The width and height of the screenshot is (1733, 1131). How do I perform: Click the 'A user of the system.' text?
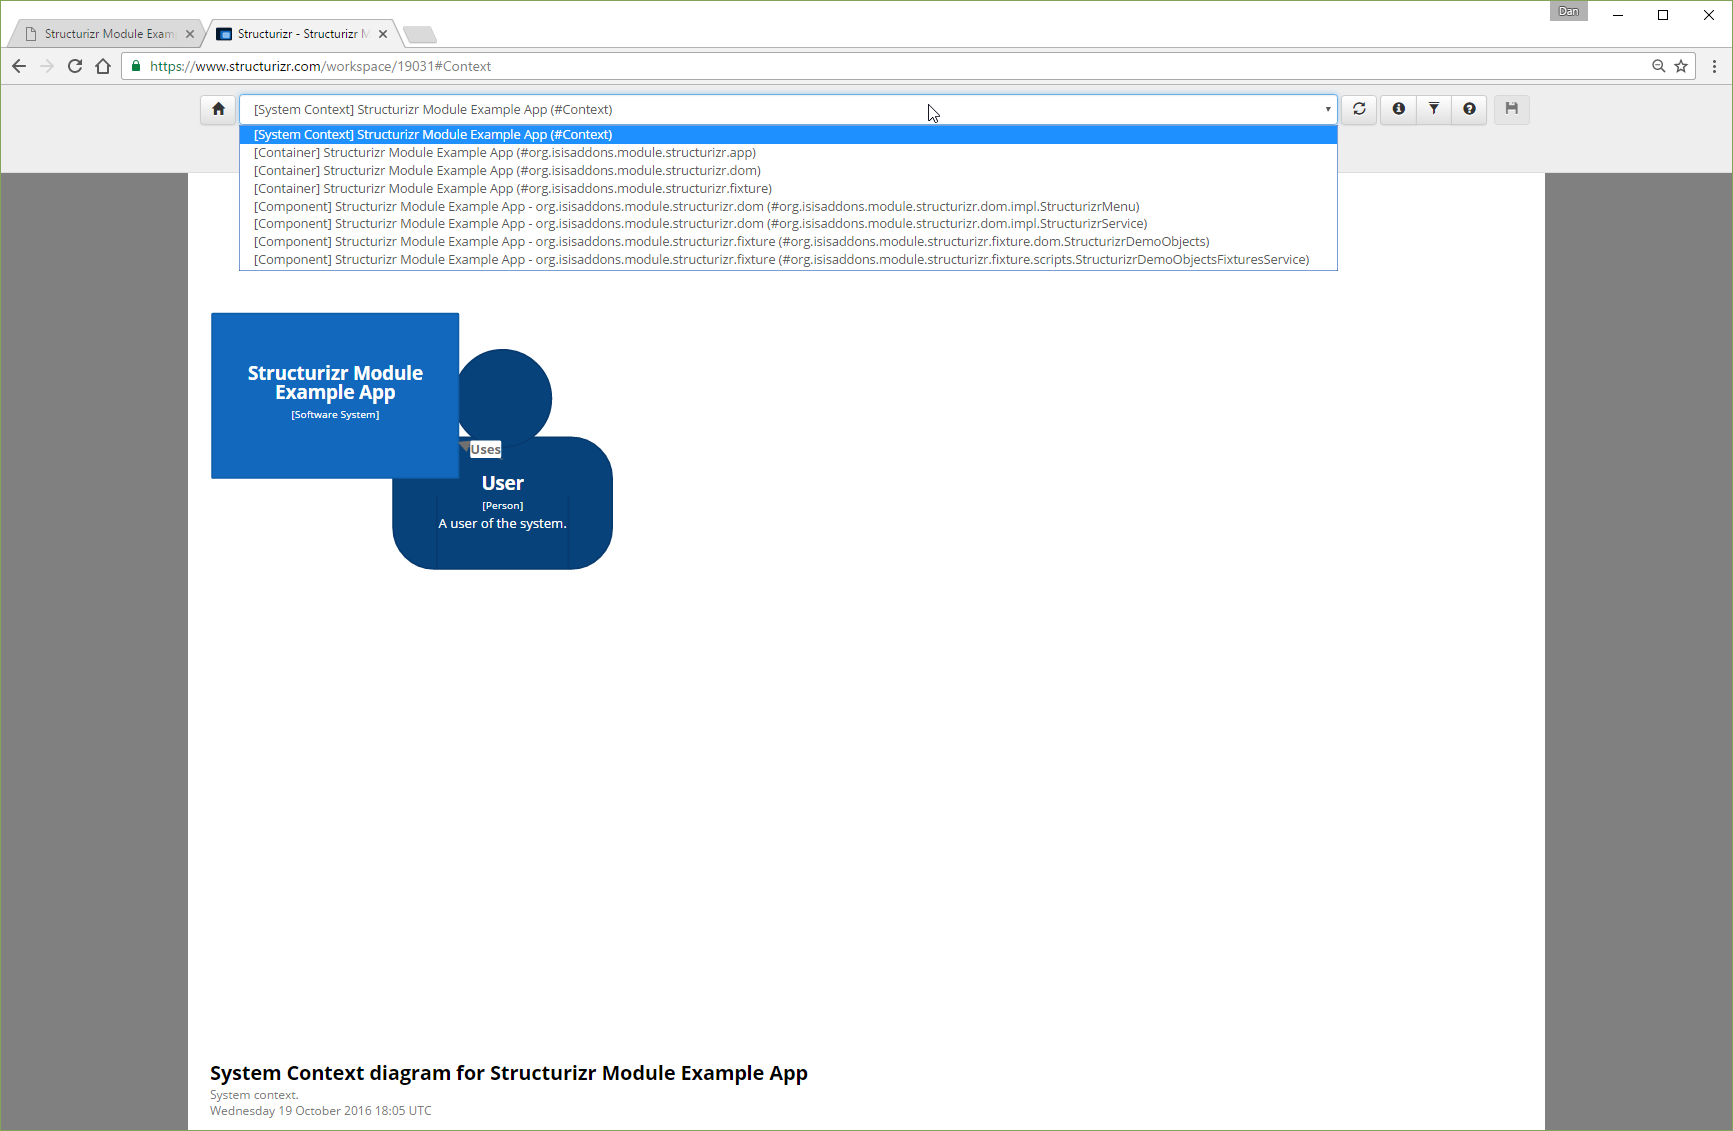click(x=502, y=524)
